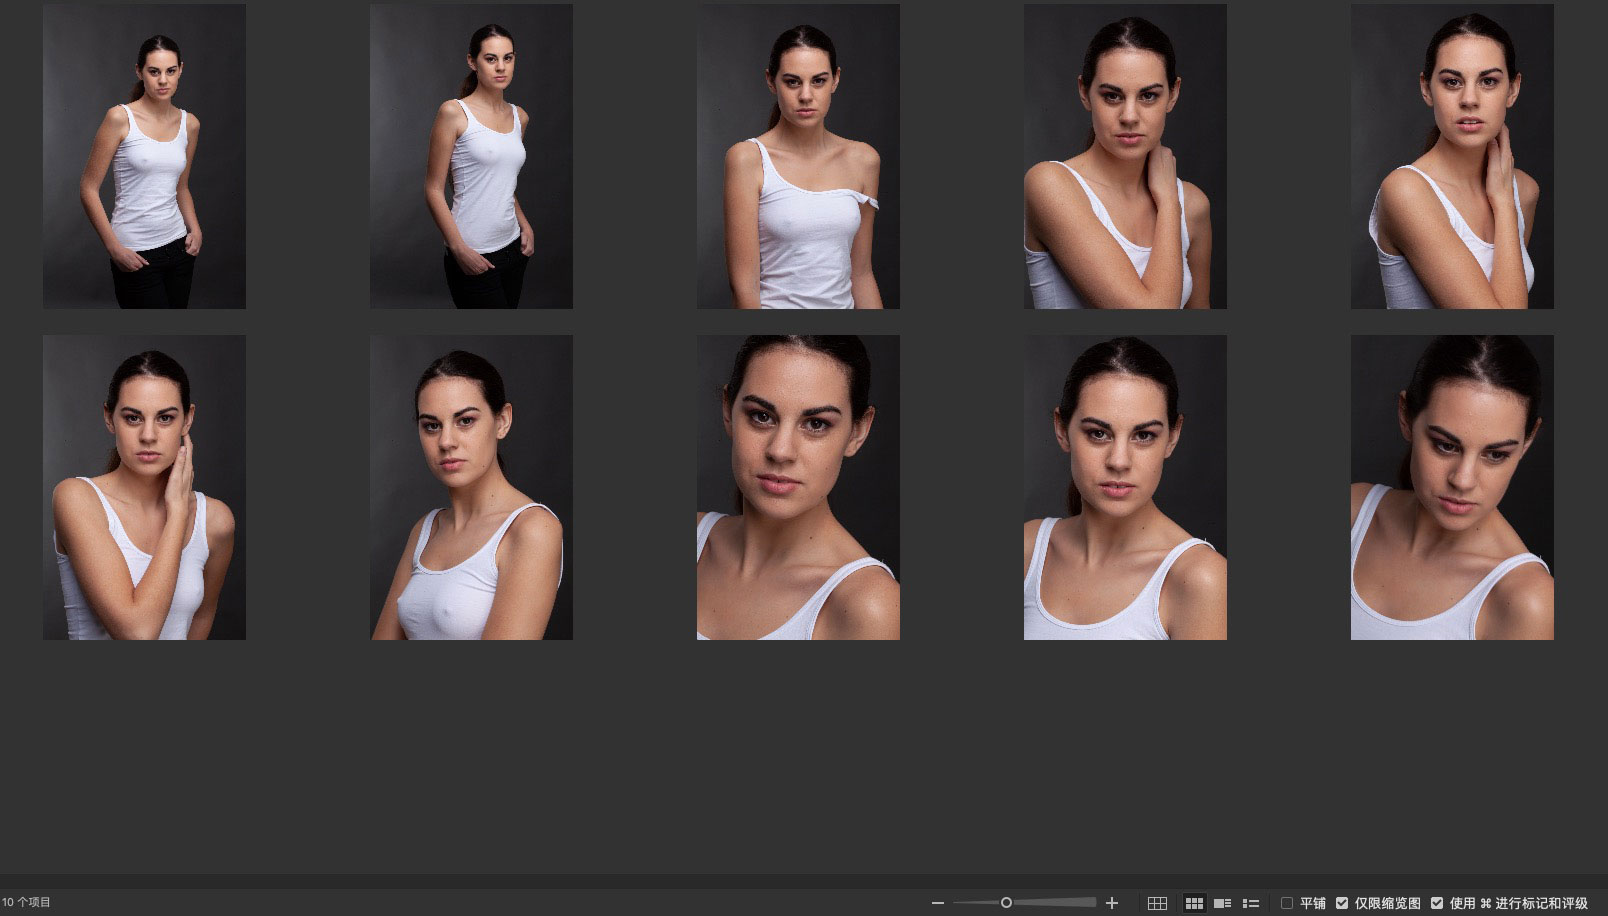1608x916 pixels.
Task: Click the plus icon to enlarge thumbnails
Action: [1111, 903]
